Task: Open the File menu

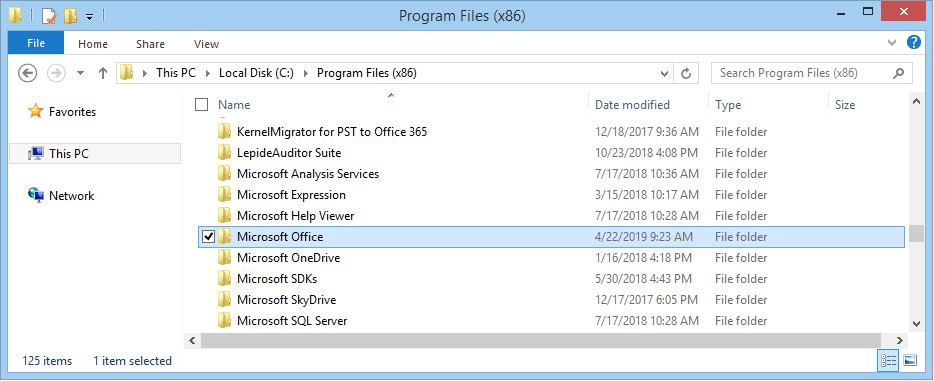Action: click(36, 43)
